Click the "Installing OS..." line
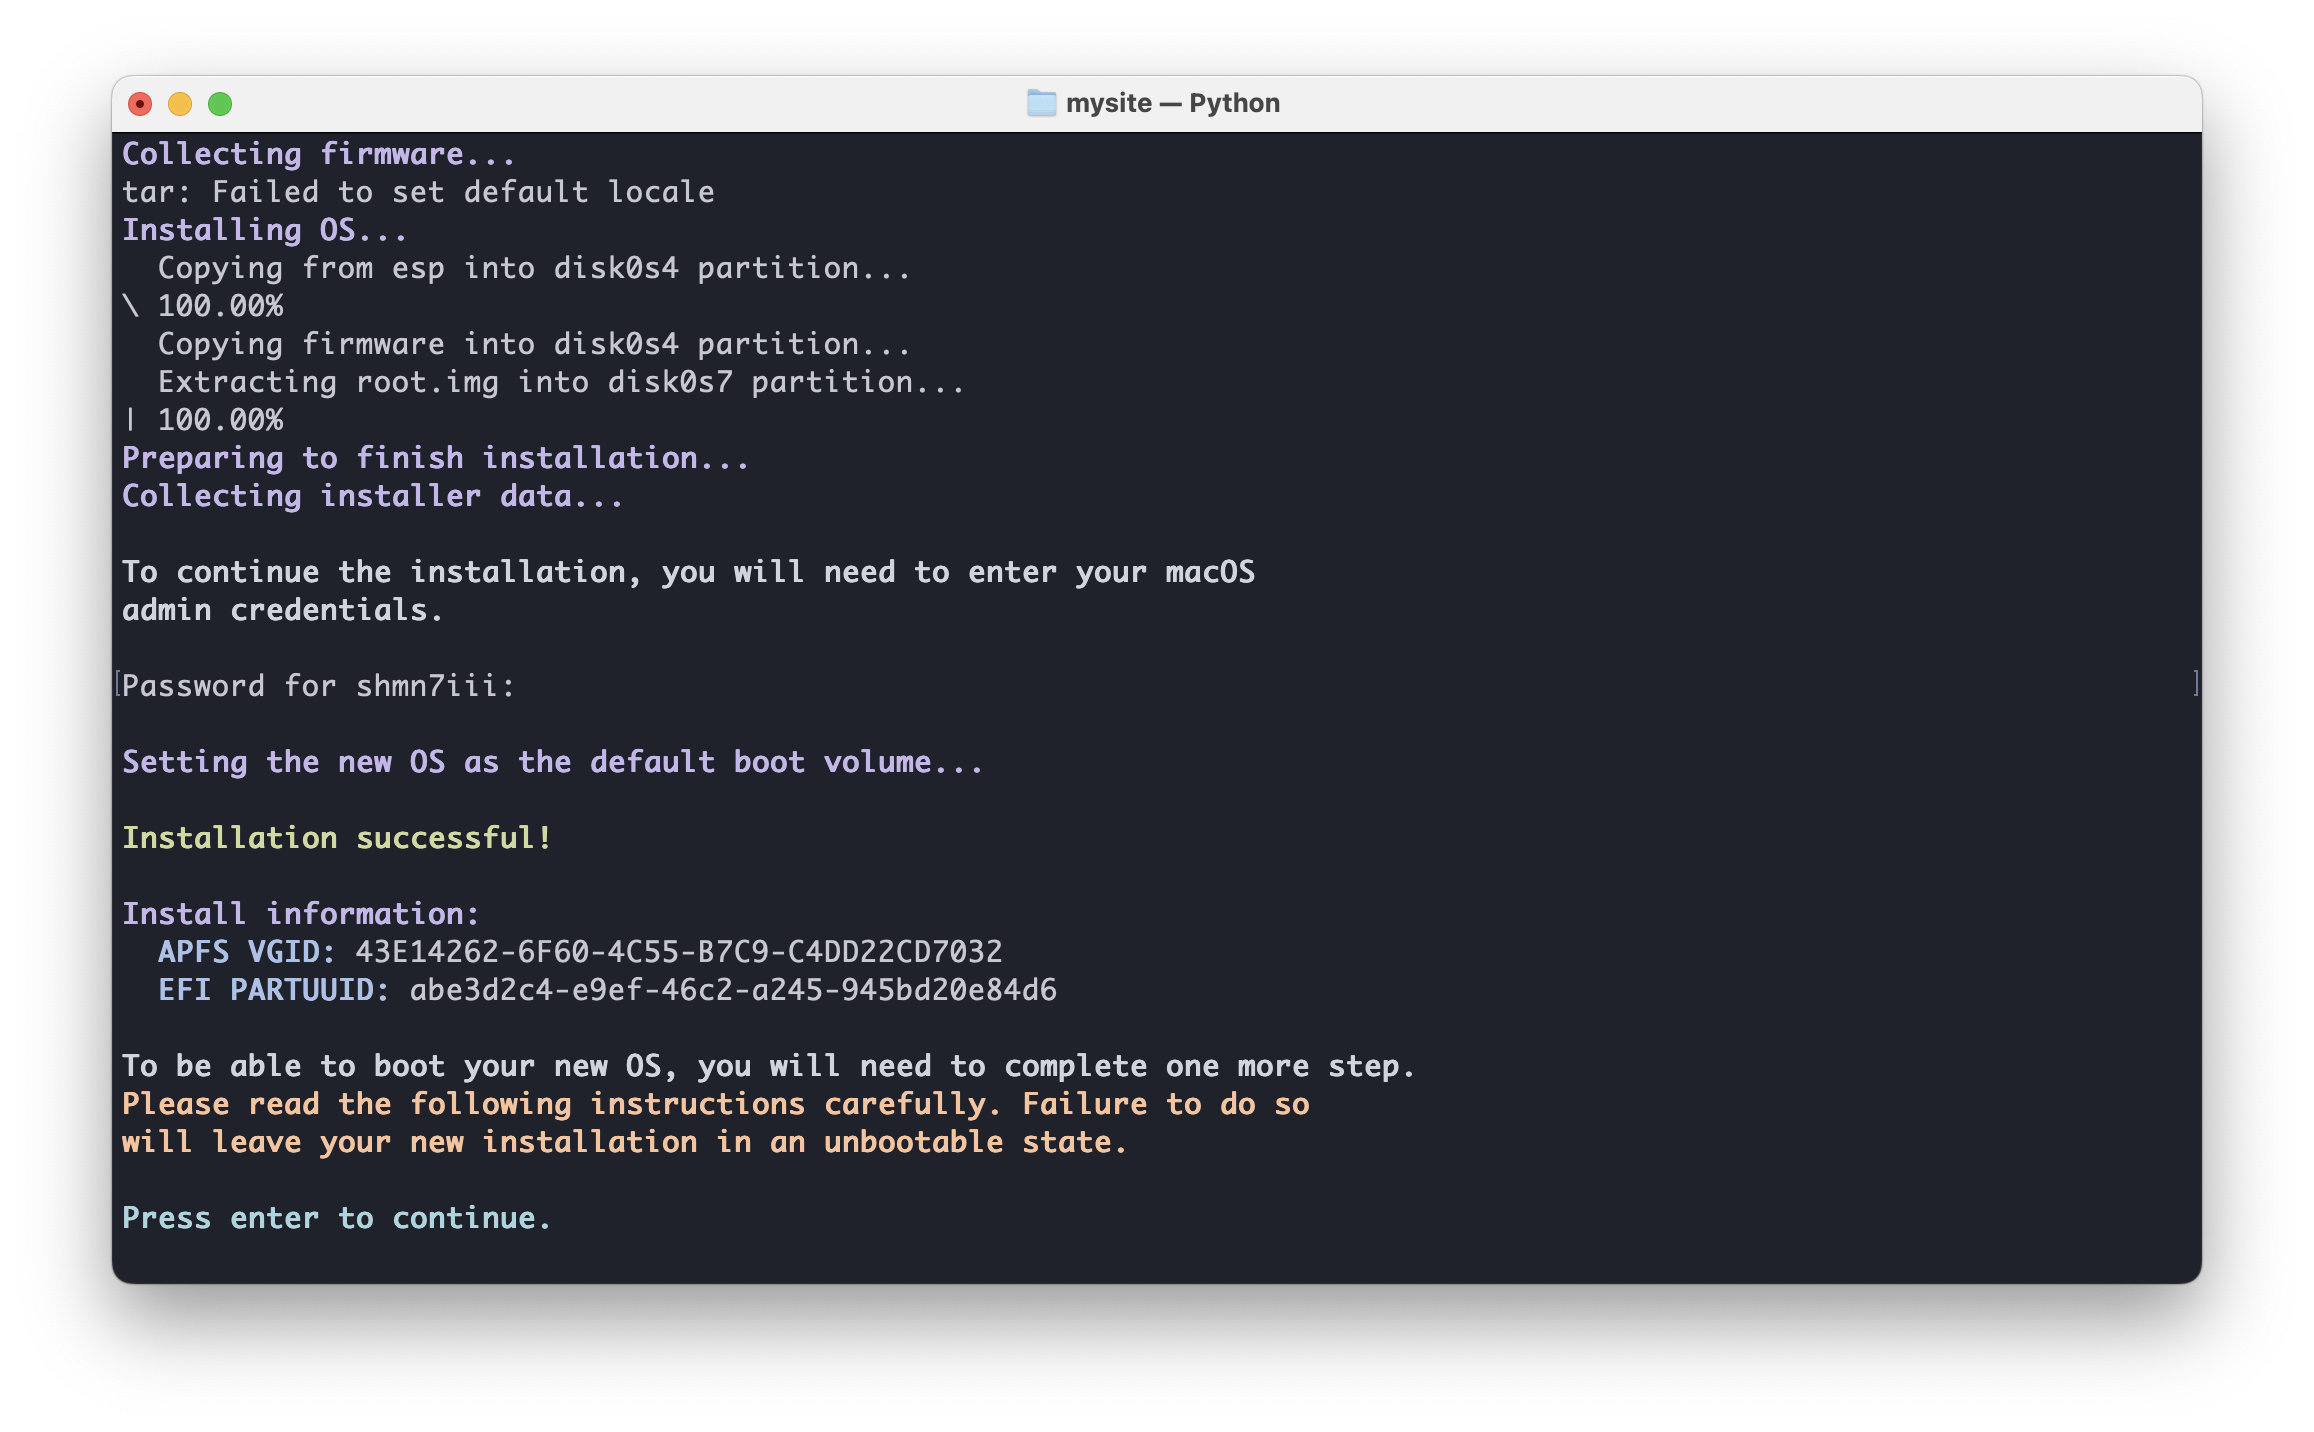 [264, 230]
